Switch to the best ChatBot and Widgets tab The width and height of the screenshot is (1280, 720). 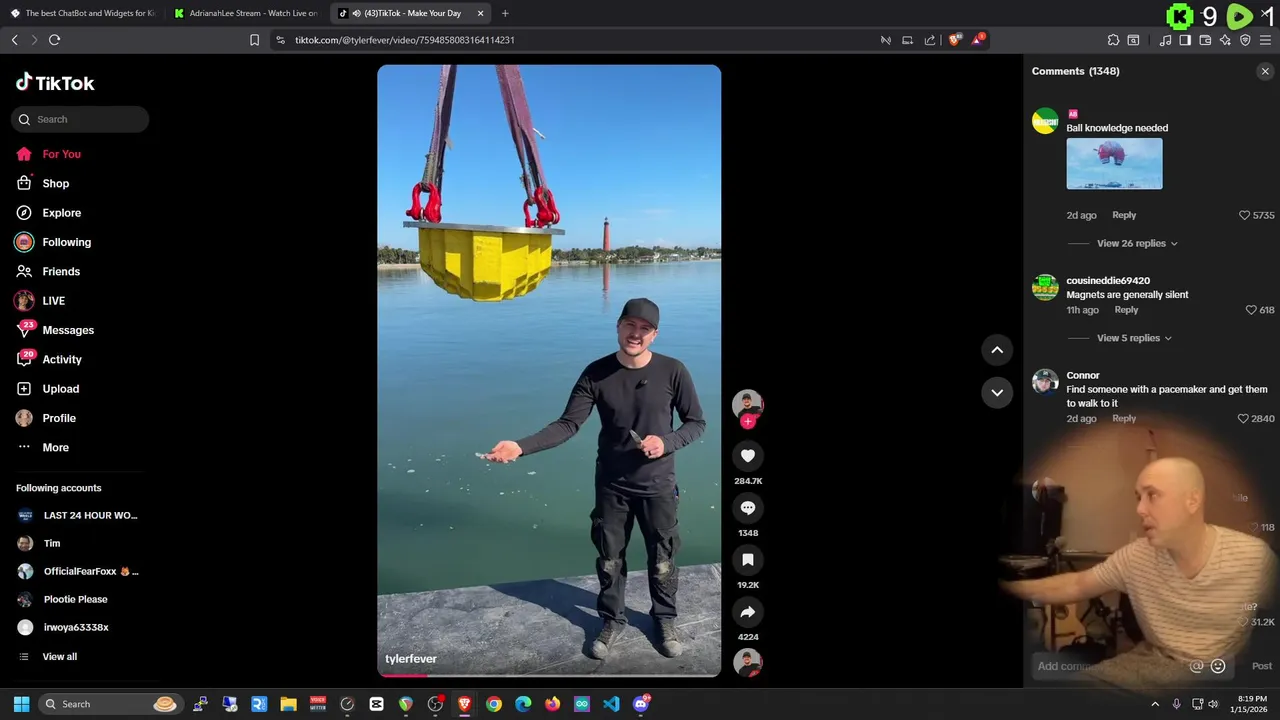[82, 13]
